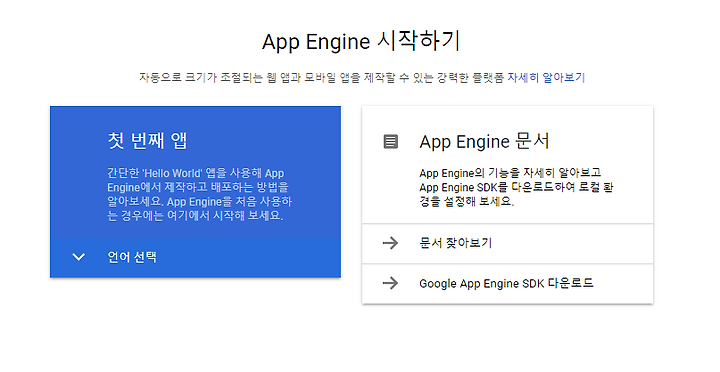Image resolution: width=720 pixels, height=372 pixels.
Task: Click the App Engine 문서 document icon
Action: (391, 141)
